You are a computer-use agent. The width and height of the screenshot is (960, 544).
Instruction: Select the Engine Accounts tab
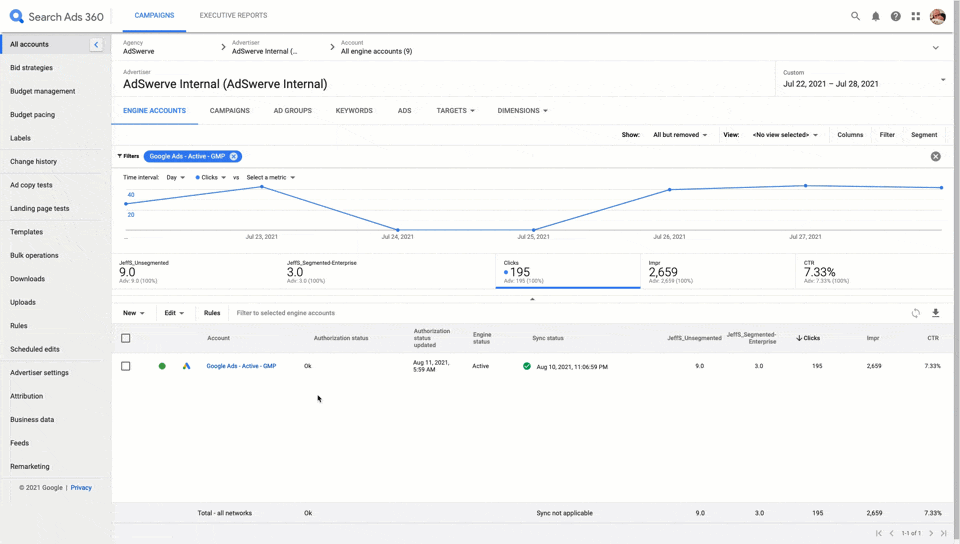(x=154, y=111)
